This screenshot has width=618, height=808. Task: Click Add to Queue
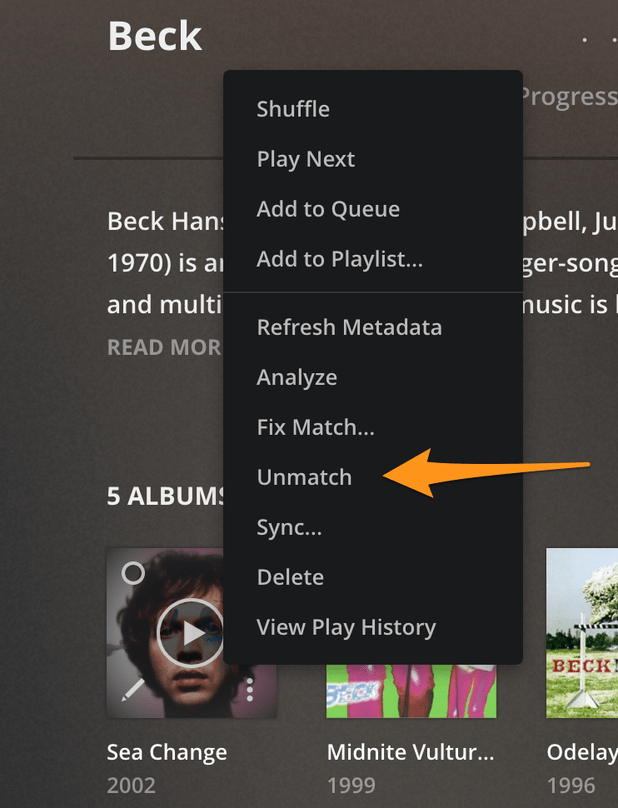click(373, 209)
